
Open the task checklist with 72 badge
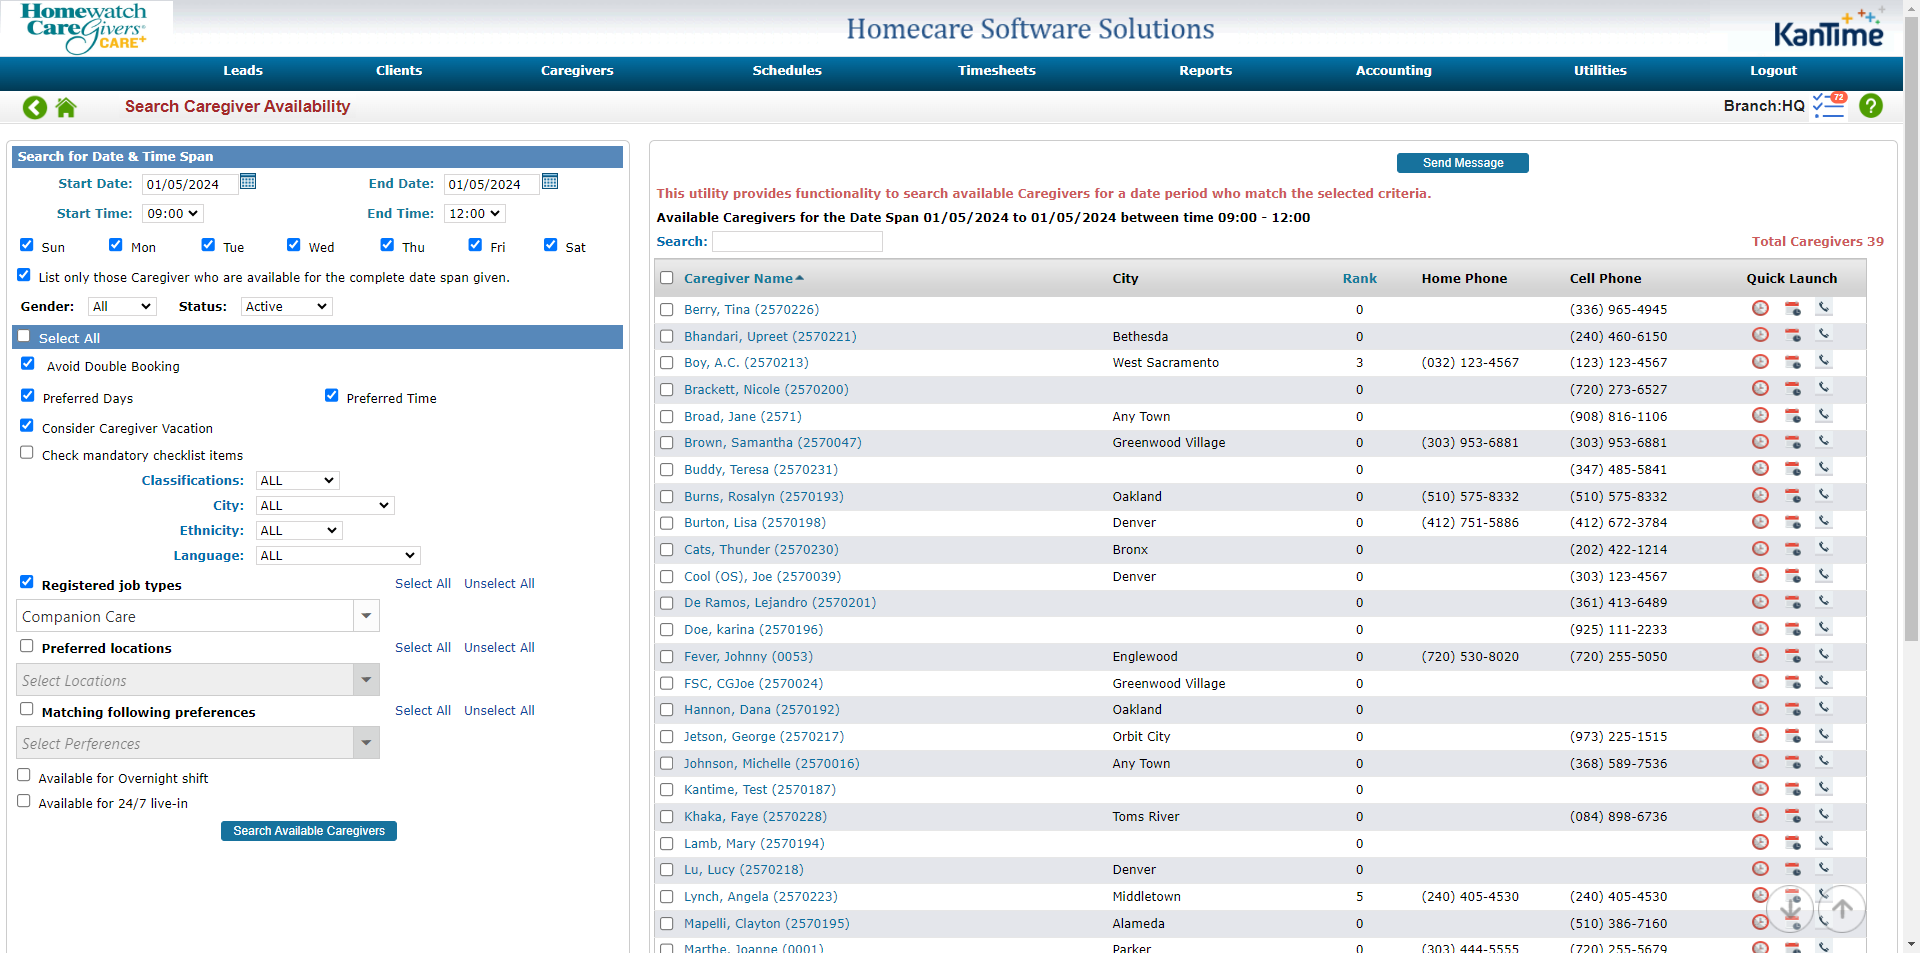click(1829, 106)
